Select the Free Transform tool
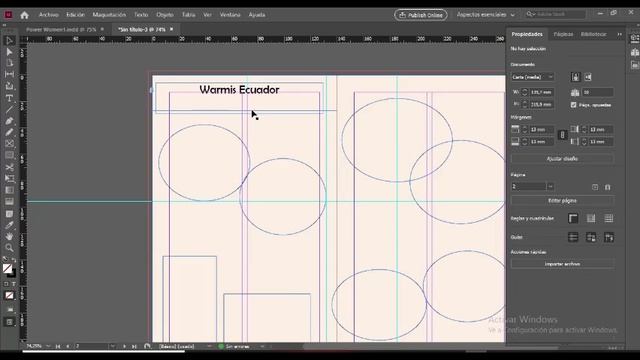Image resolution: width=640 pixels, height=360 pixels. pos(9,178)
